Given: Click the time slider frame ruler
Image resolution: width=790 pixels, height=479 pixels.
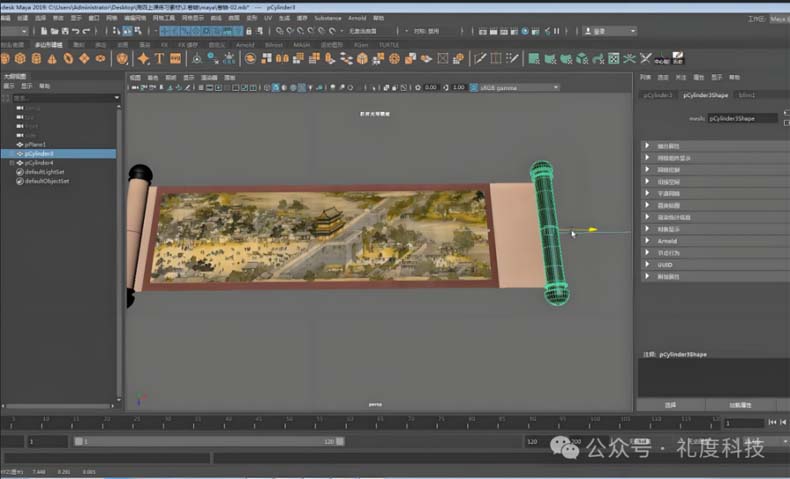Looking at the screenshot, I should (360, 423).
